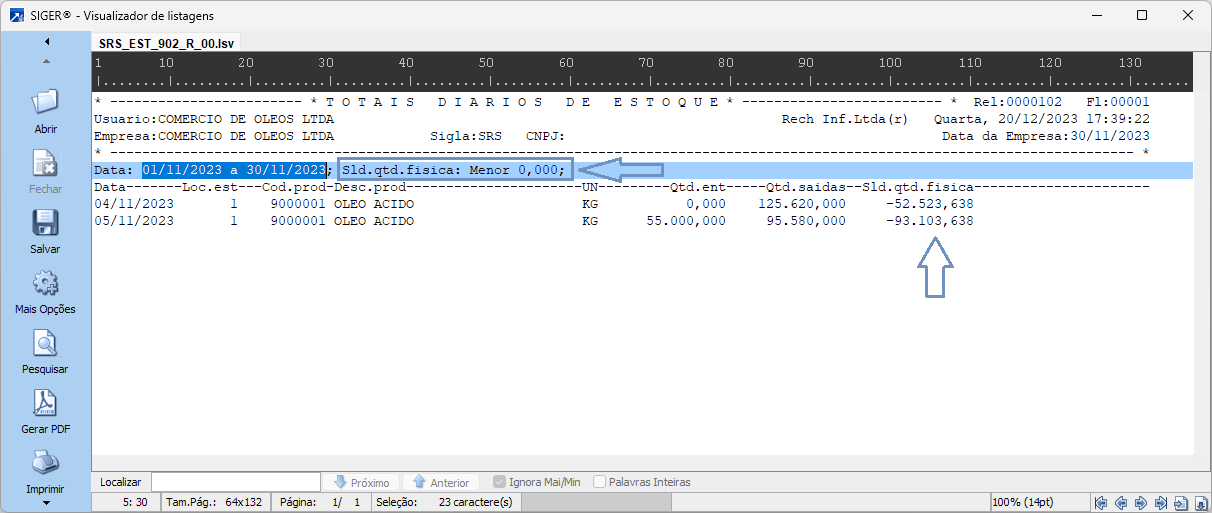Select SRS_EST_902_R_00.lsv tab
This screenshot has width=1212, height=513.
point(168,45)
